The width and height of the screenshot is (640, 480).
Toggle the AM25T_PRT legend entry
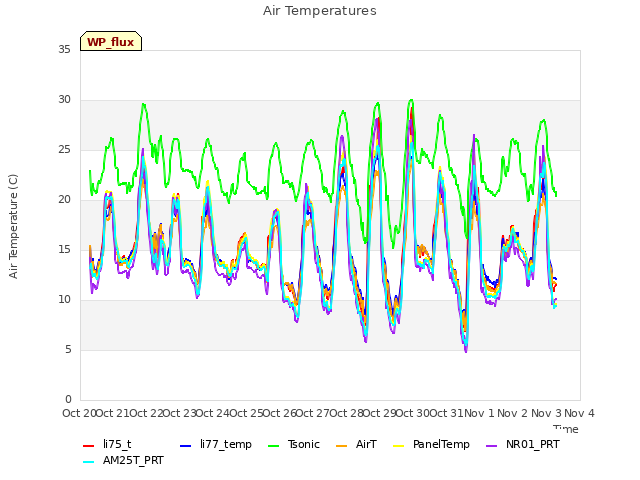[x=123, y=460]
